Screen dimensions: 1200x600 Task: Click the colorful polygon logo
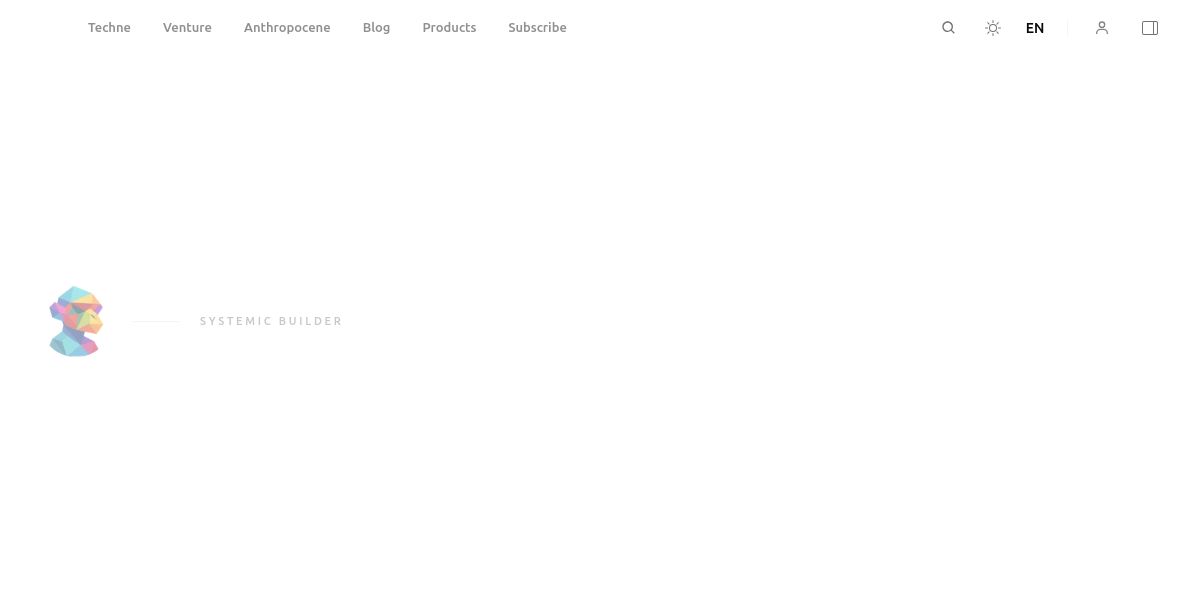[x=76, y=321]
